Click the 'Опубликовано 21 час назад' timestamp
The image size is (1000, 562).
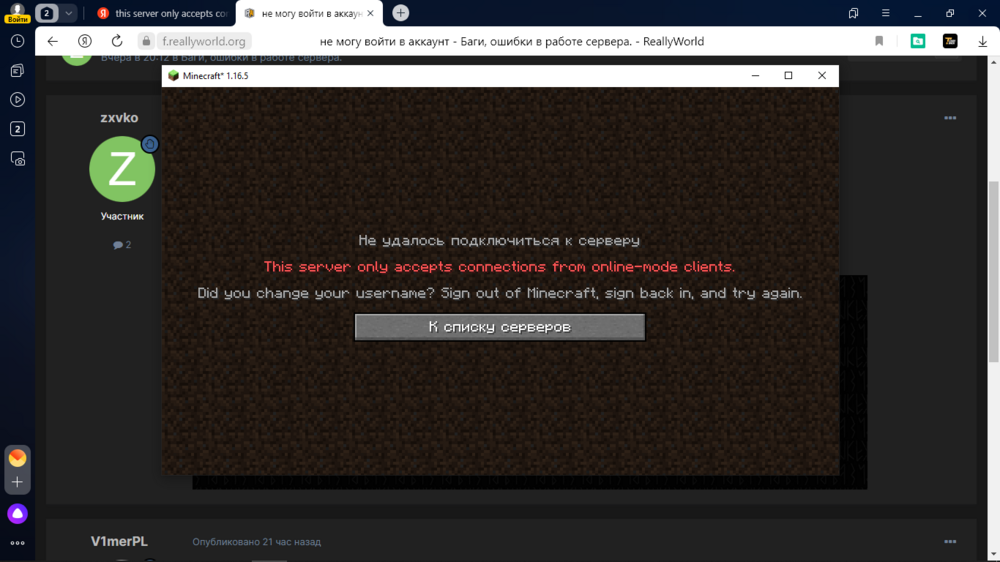(256, 542)
